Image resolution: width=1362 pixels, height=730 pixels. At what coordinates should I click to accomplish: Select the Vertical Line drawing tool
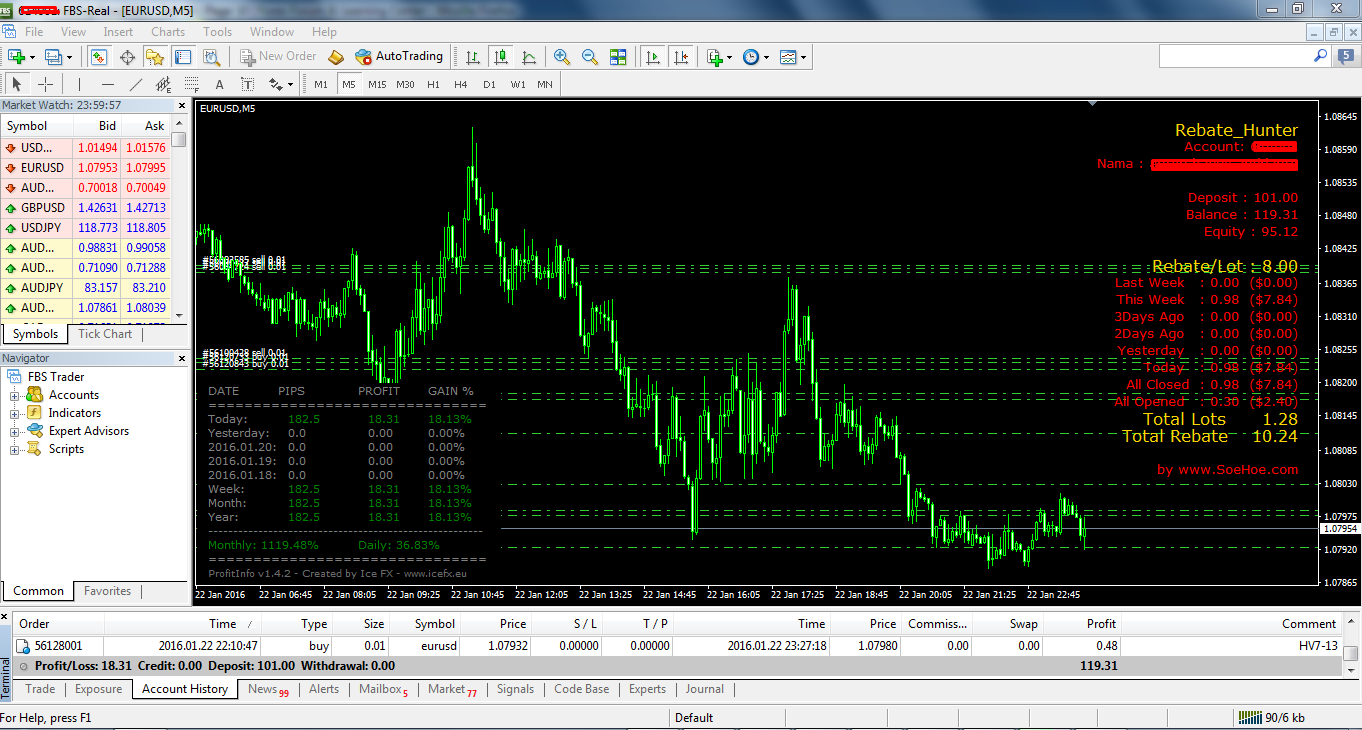pos(80,84)
